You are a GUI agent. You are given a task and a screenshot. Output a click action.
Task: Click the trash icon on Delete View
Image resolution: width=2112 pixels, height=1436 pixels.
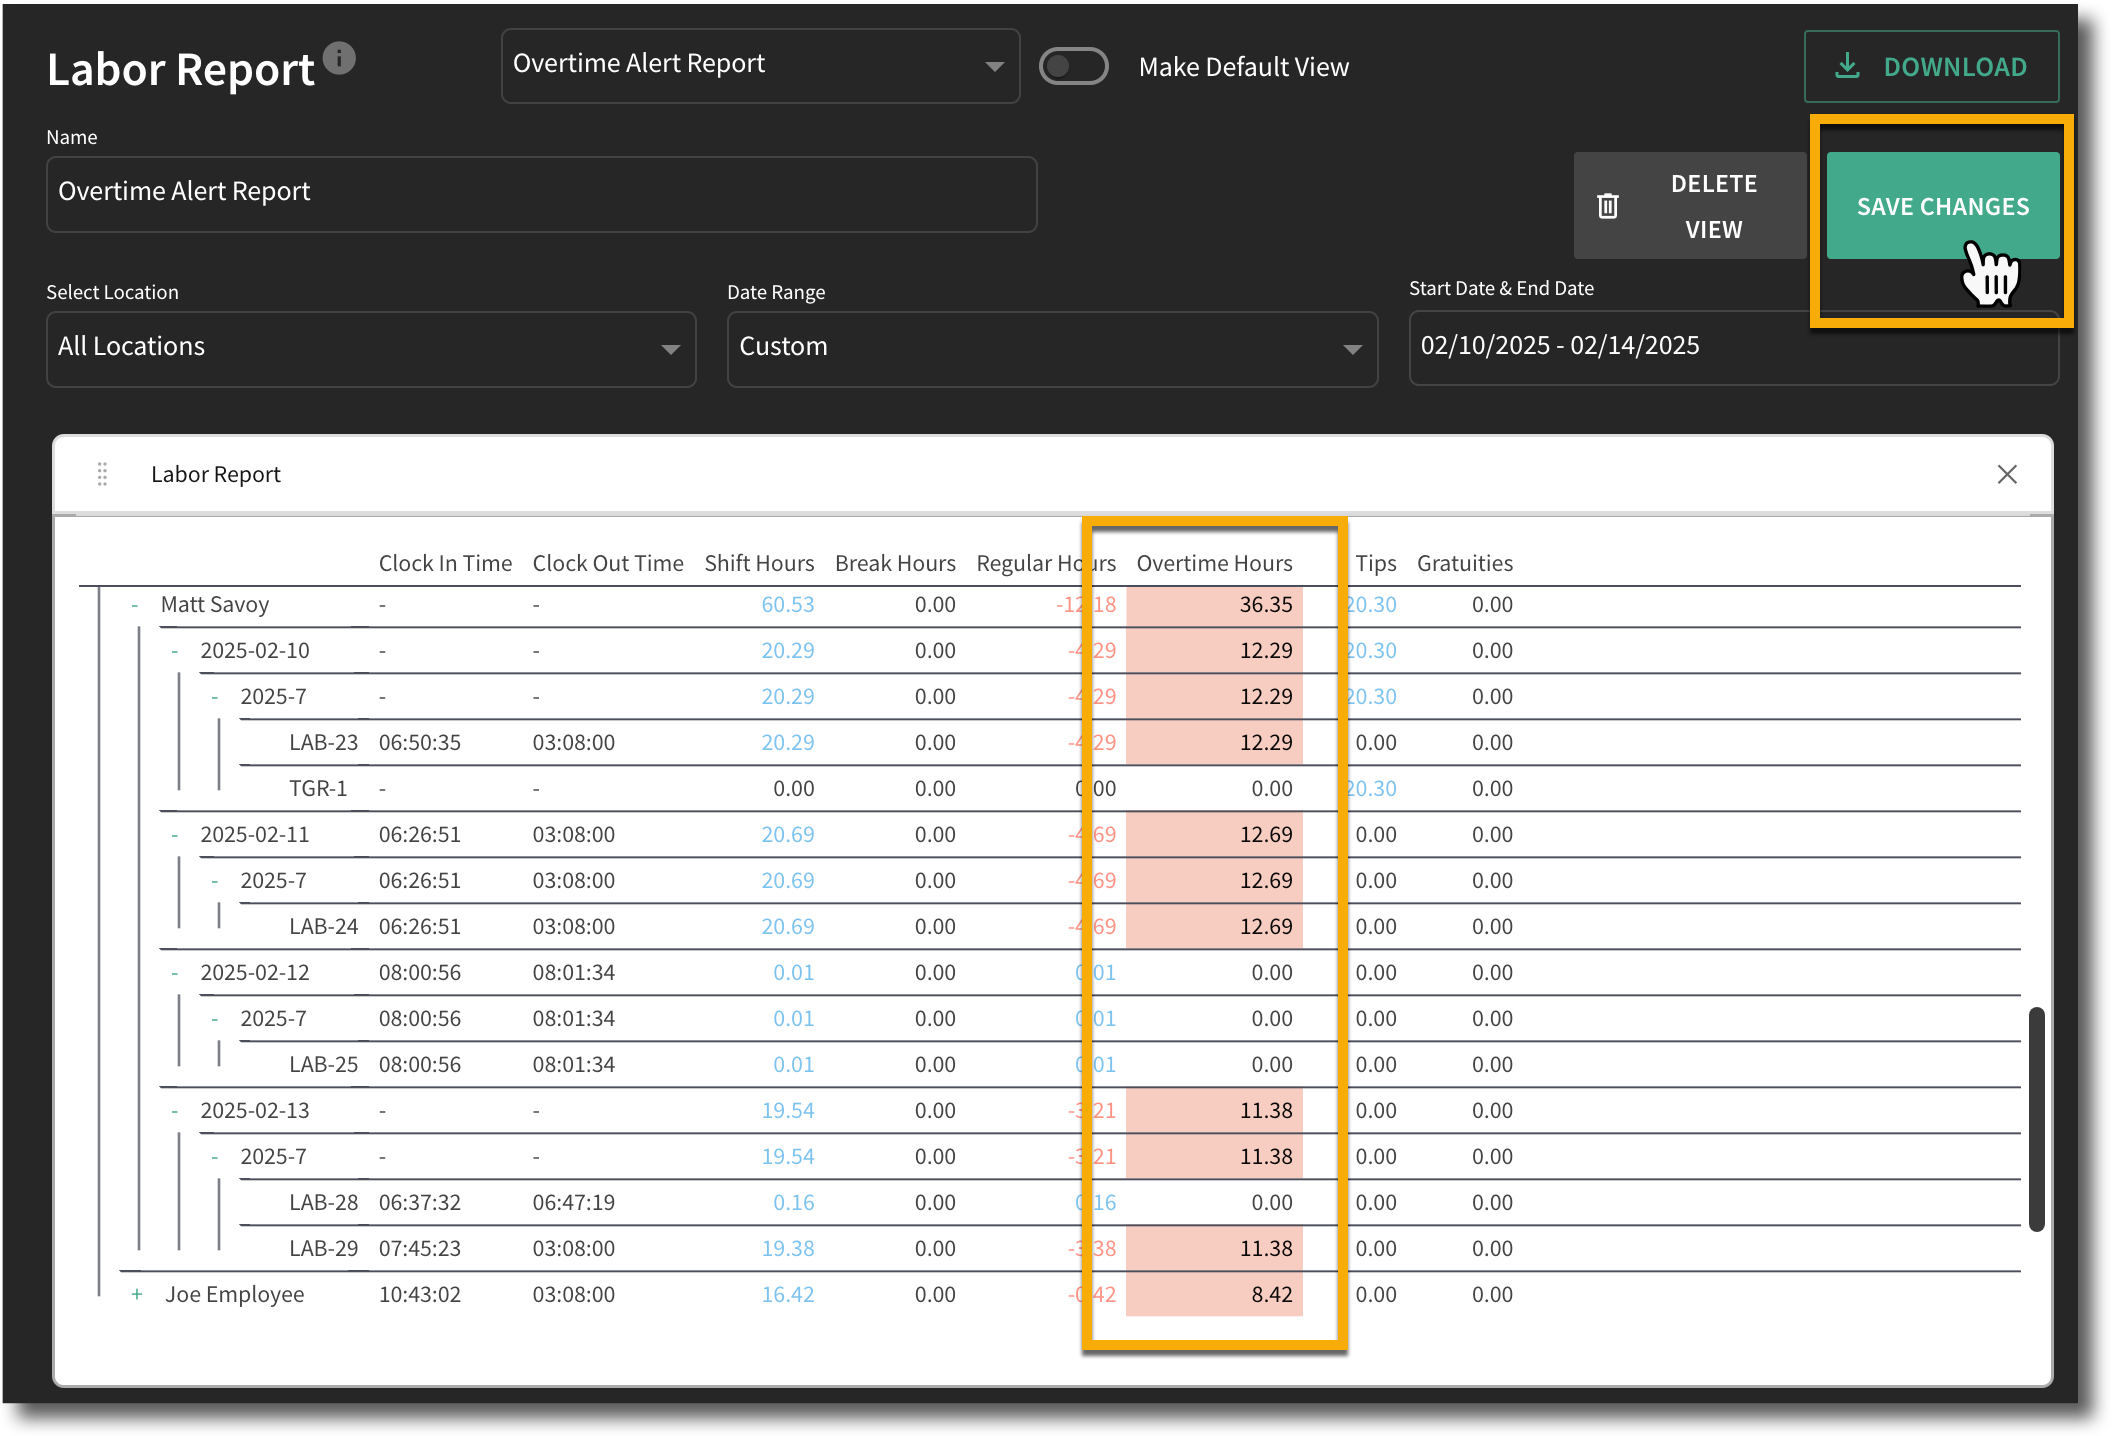tap(1607, 206)
